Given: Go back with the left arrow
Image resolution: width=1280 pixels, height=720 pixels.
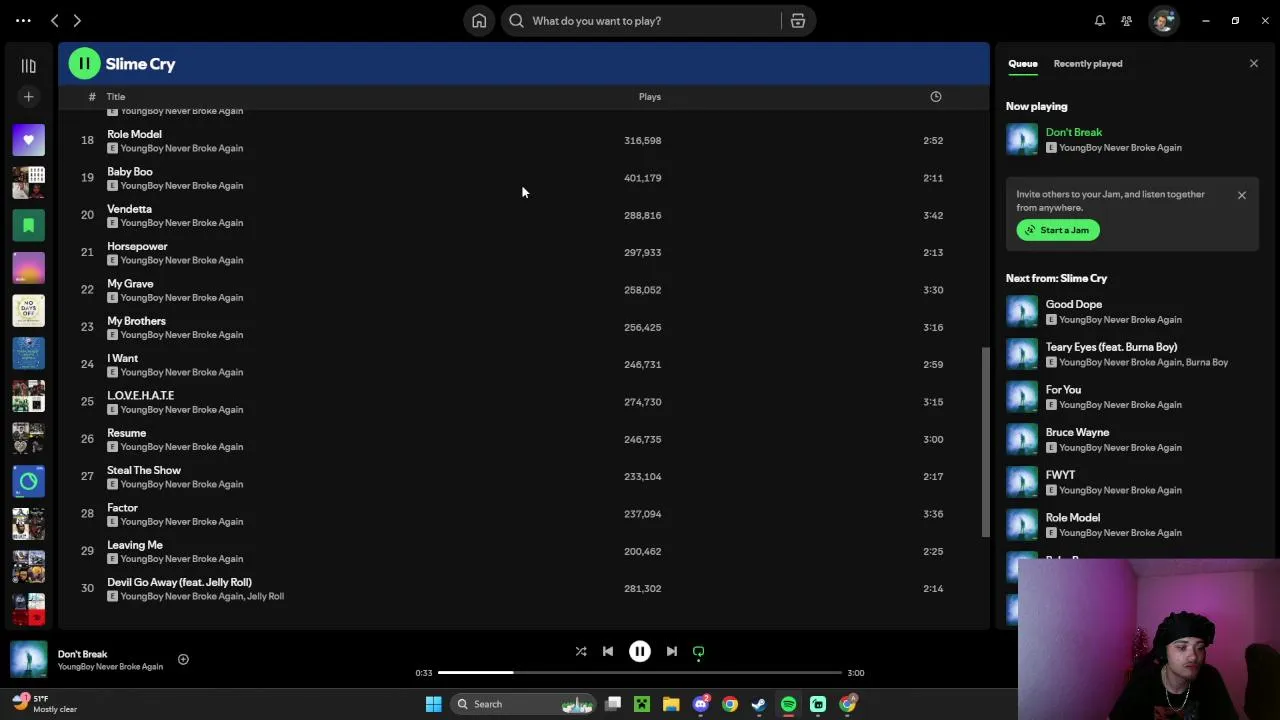Looking at the screenshot, I should coord(55,20).
